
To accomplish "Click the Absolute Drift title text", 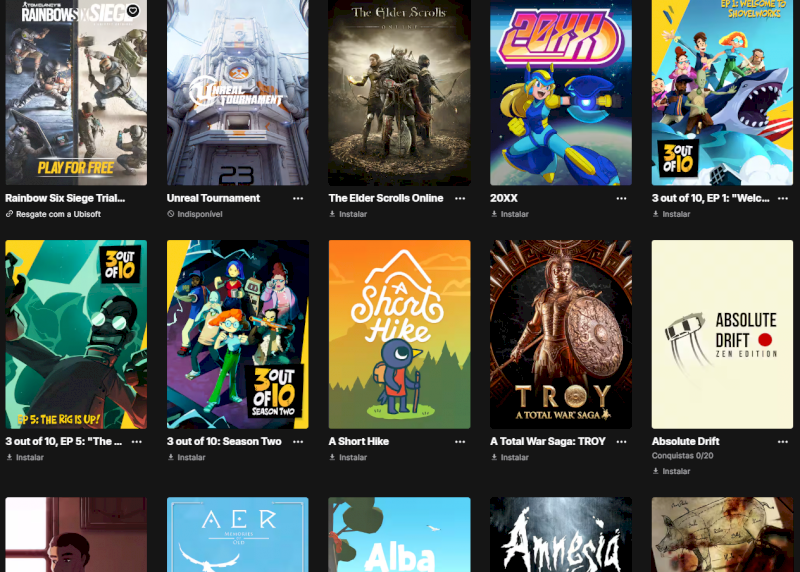I will tap(685, 442).
